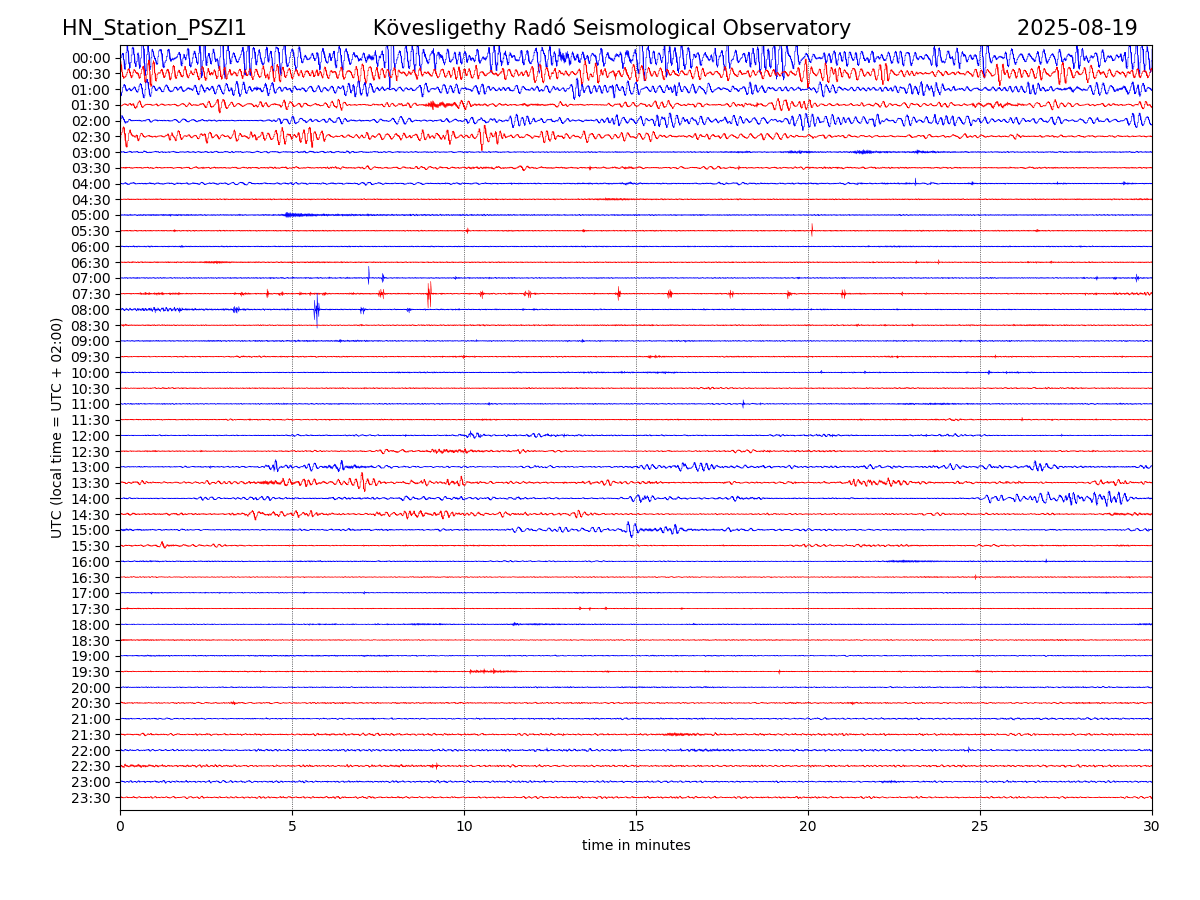Image resolution: width=1200 pixels, height=900 pixels.
Task: Click the blue burst on the 15:00 trace
Action: 630,529
